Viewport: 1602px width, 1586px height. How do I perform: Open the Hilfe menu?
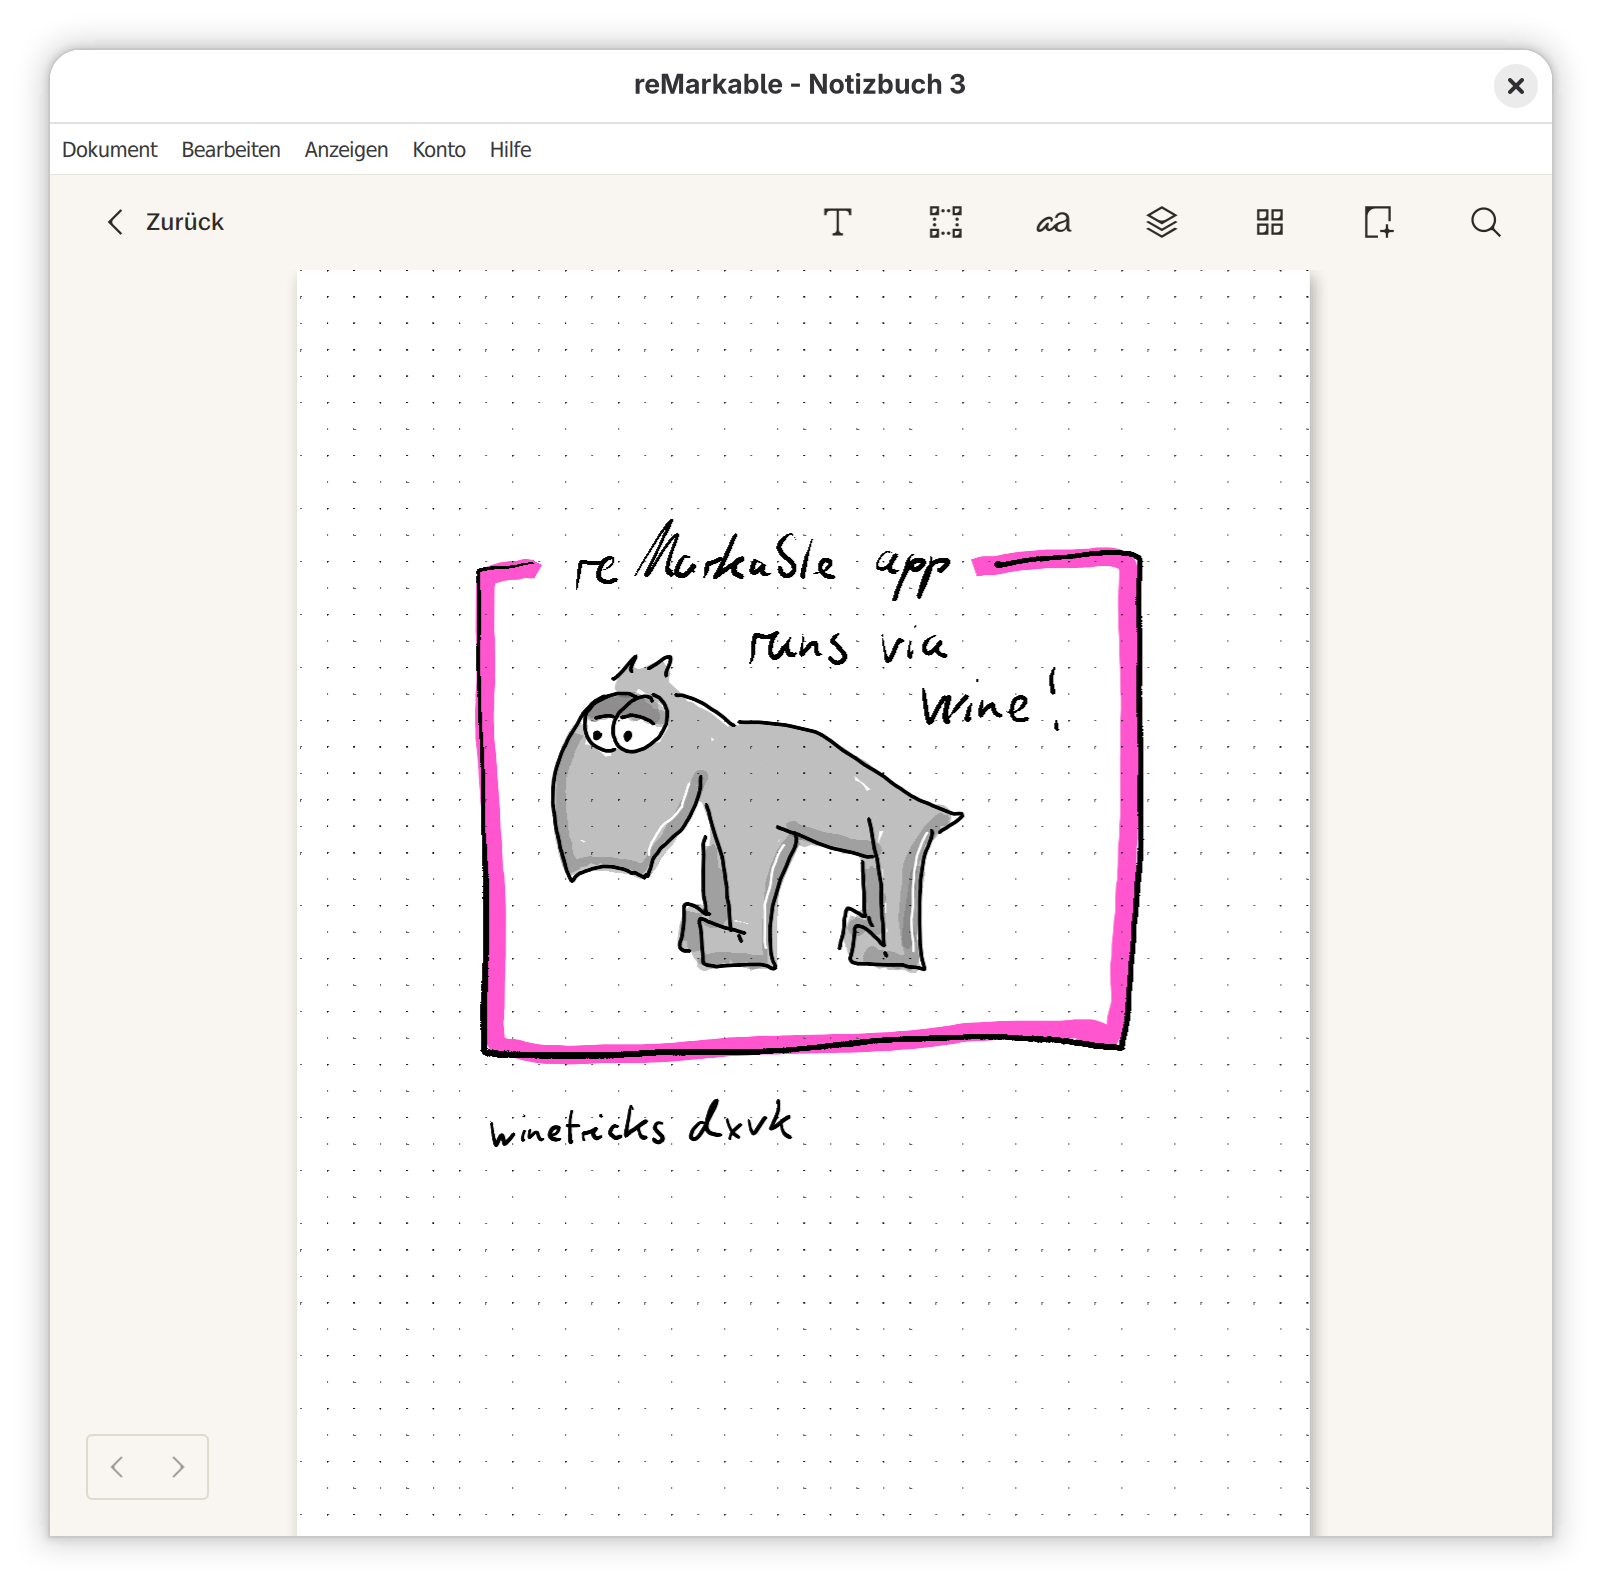tap(510, 150)
